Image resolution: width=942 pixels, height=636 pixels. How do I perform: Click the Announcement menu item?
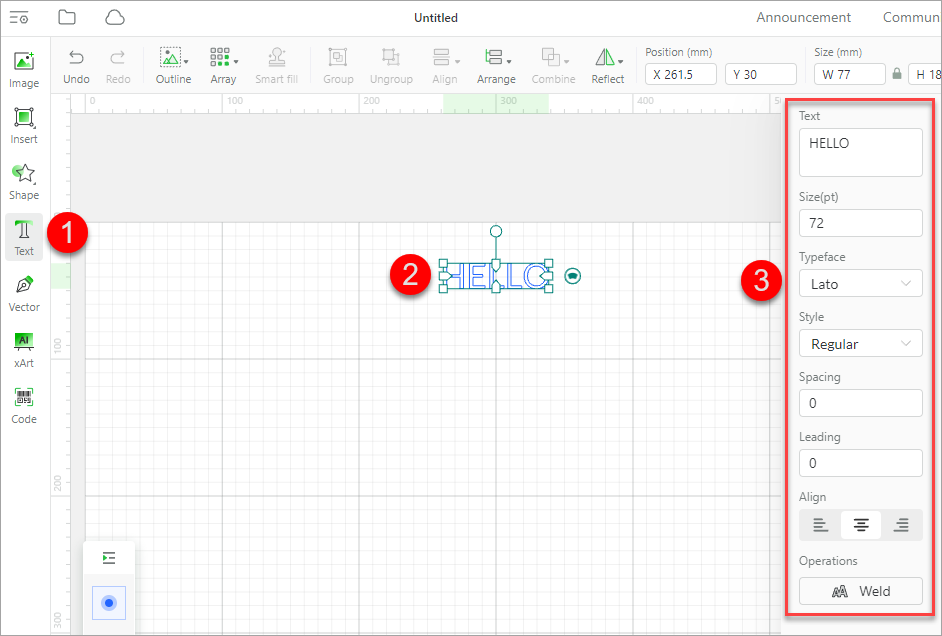(x=803, y=17)
